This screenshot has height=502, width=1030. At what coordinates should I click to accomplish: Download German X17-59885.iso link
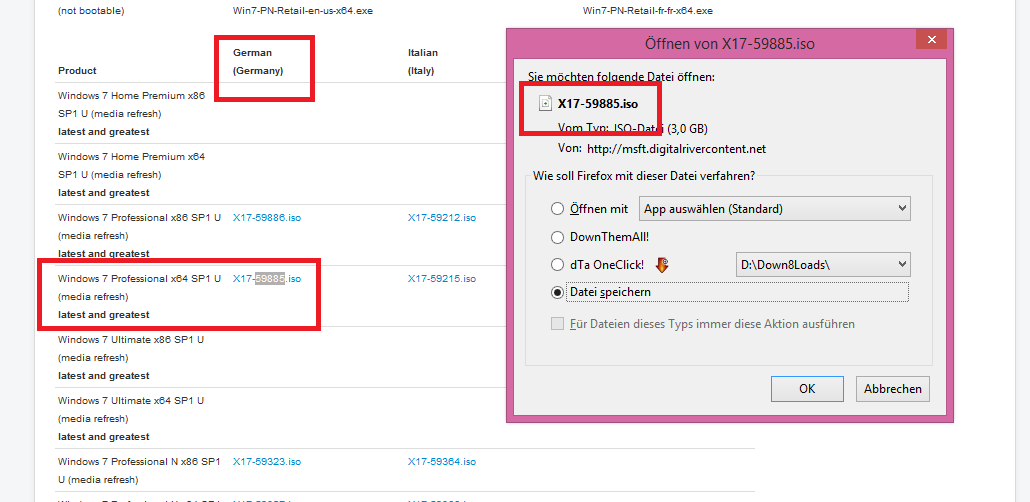point(267,279)
